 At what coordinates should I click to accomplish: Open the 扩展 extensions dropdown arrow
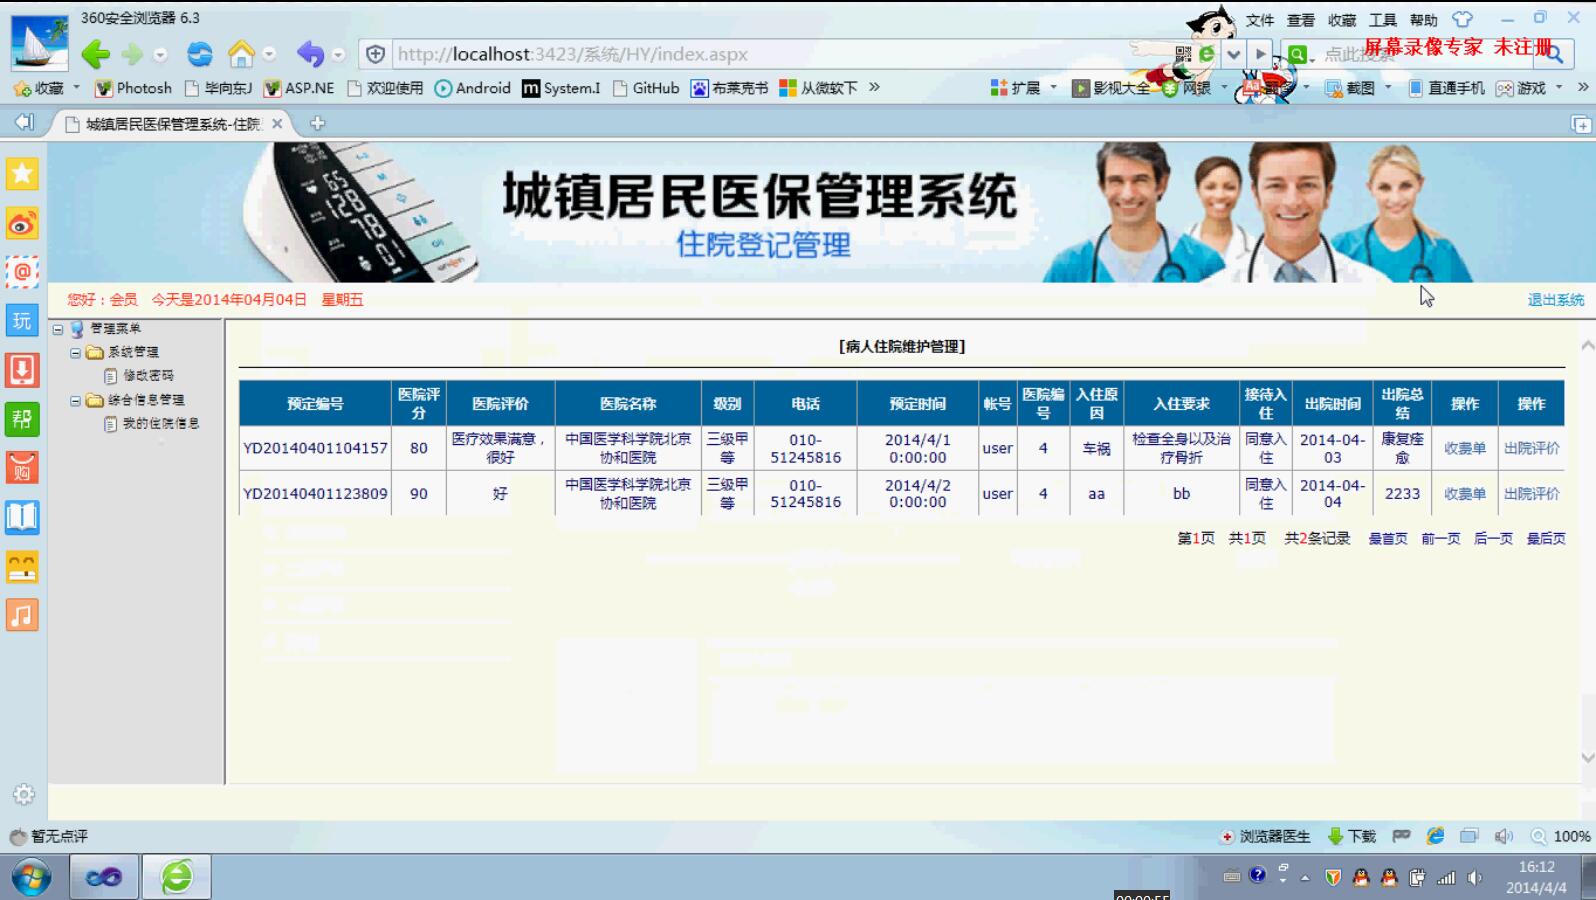1054,88
